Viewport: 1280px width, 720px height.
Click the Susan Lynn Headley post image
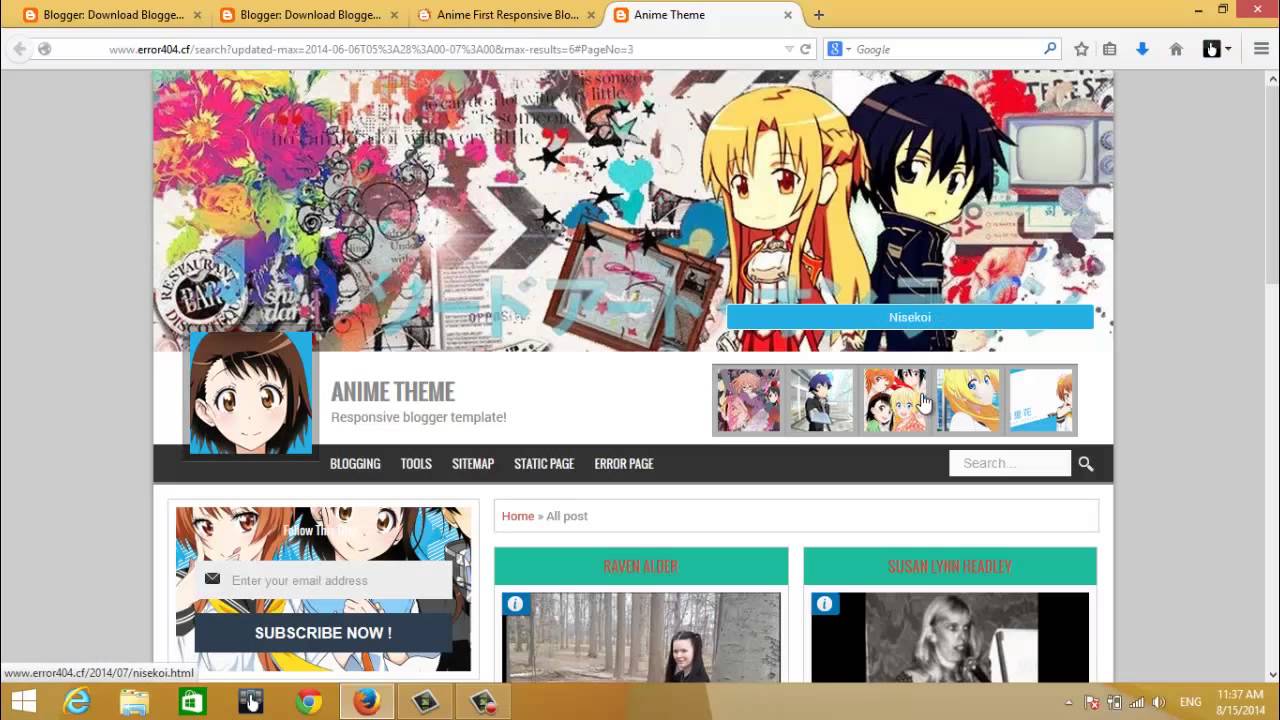(x=950, y=637)
